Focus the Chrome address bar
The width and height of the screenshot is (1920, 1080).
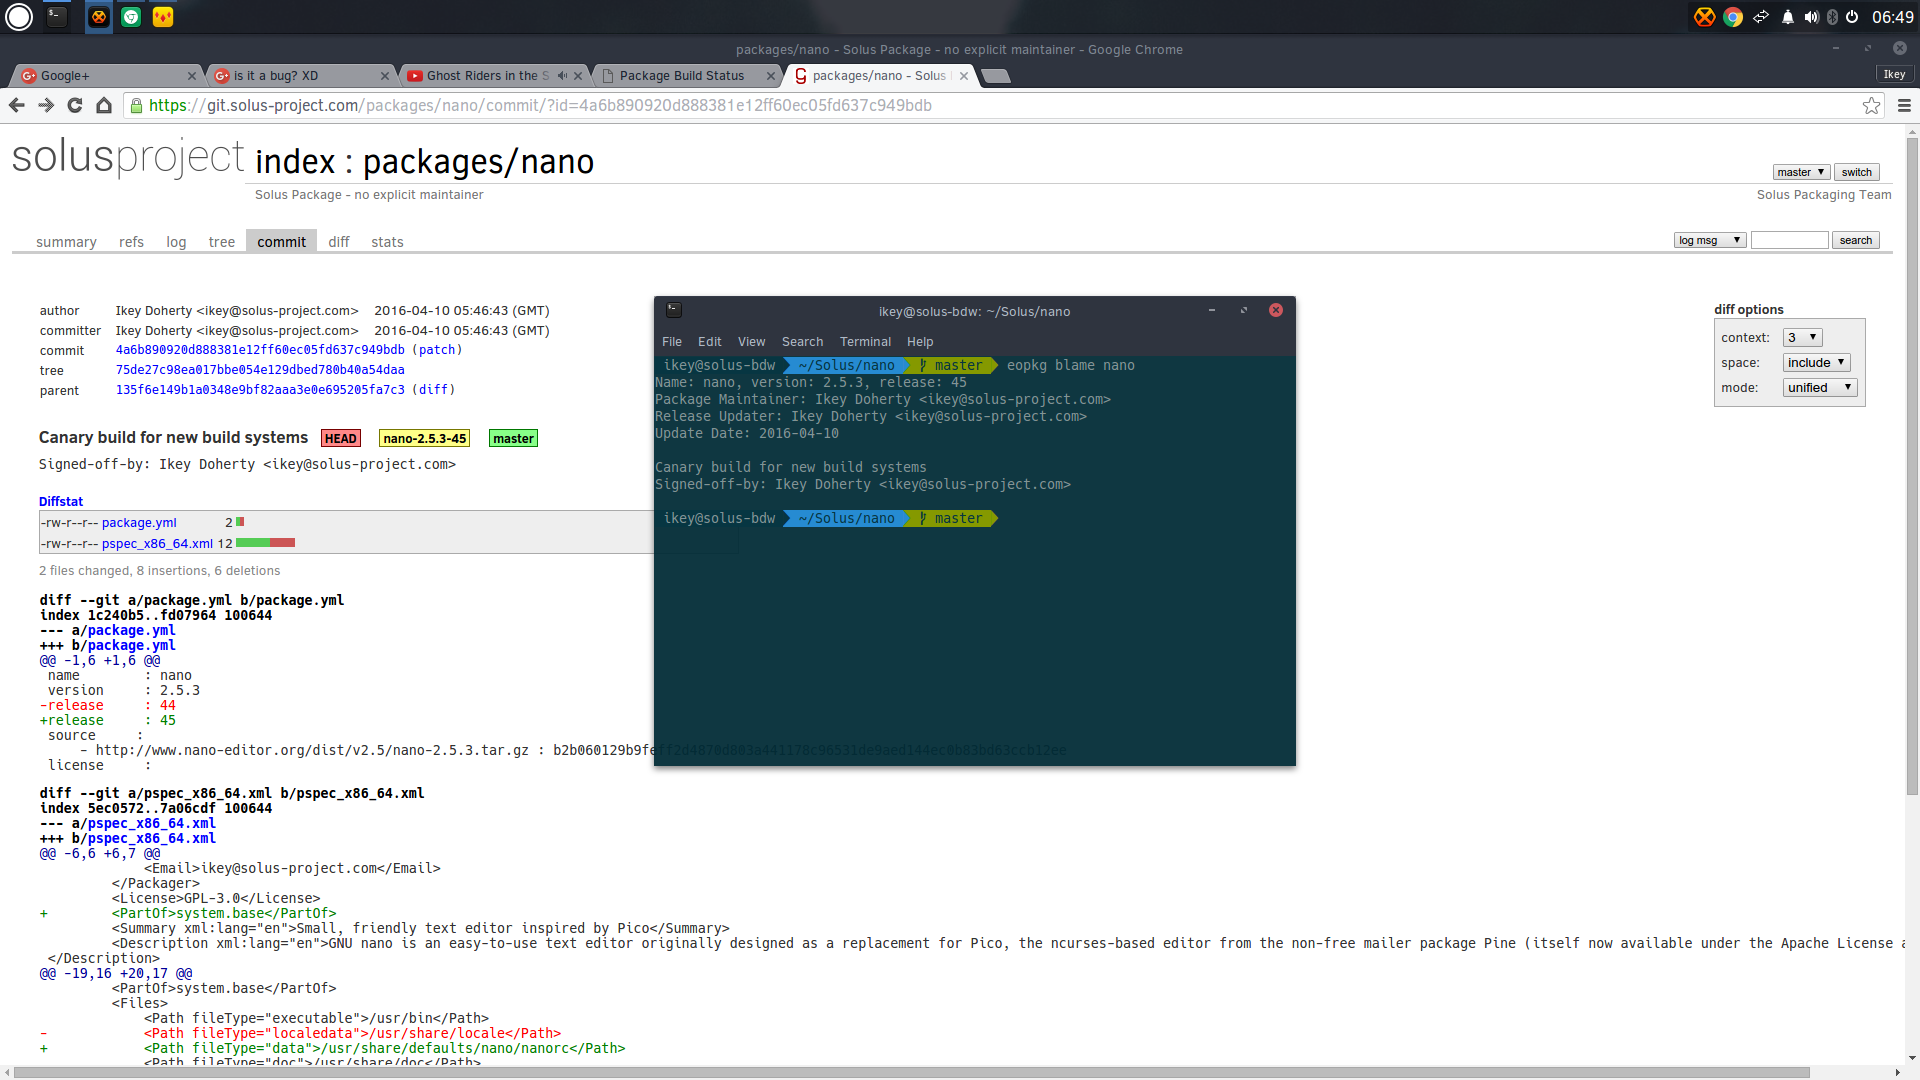1000,105
